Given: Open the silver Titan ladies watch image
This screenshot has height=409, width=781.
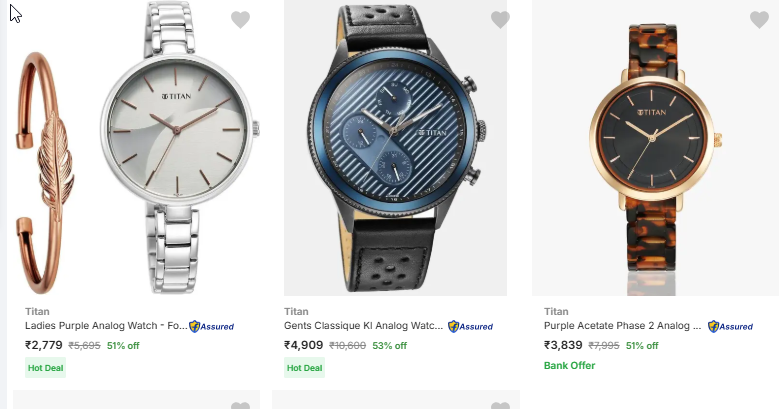Looking at the screenshot, I should (x=180, y=150).
